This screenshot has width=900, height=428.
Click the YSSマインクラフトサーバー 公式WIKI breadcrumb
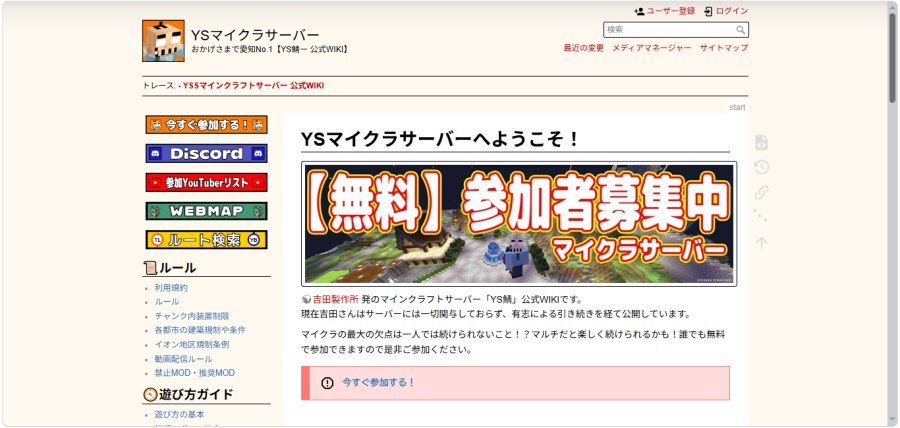pyautogui.click(x=253, y=85)
